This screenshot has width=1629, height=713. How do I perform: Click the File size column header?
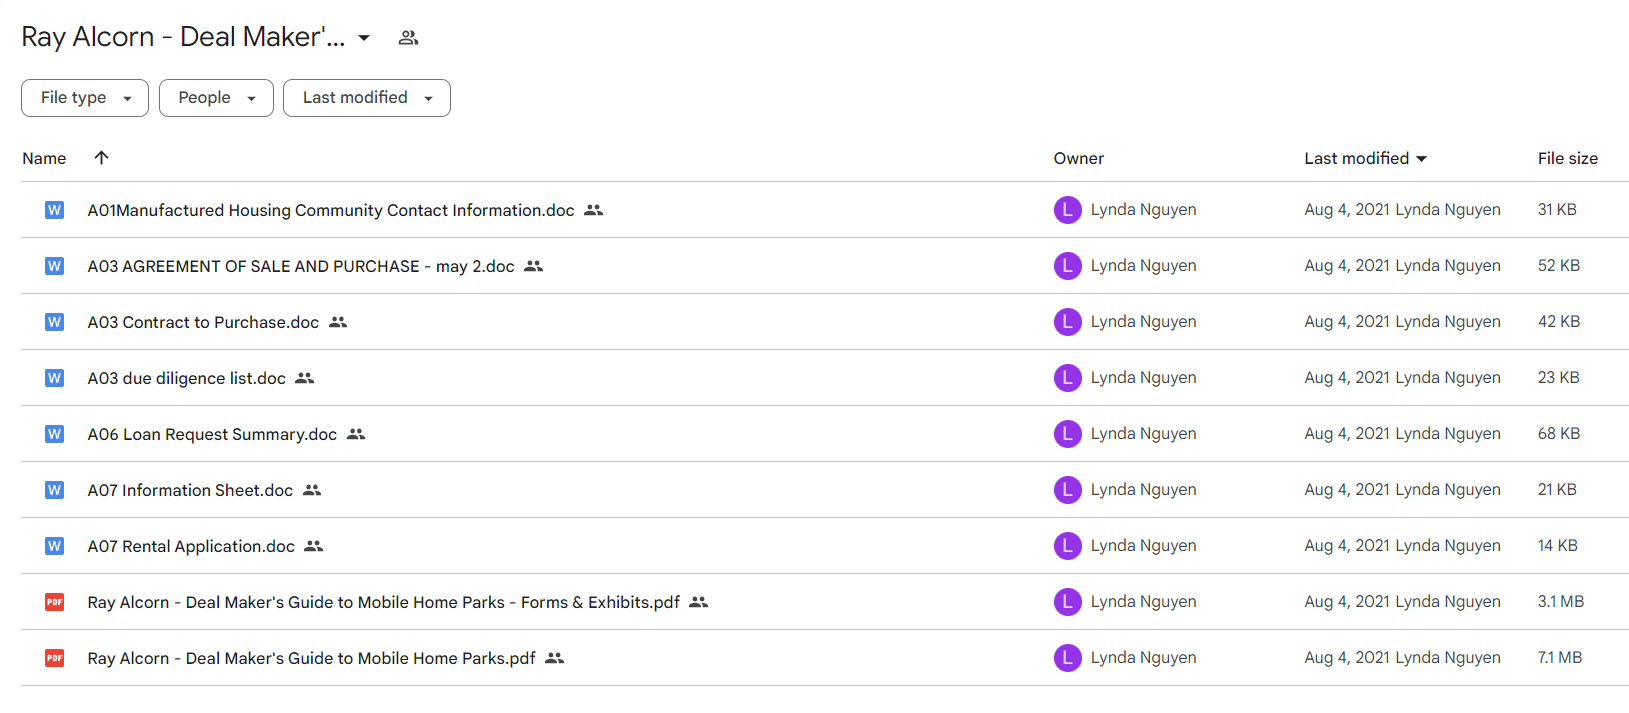pos(1567,158)
